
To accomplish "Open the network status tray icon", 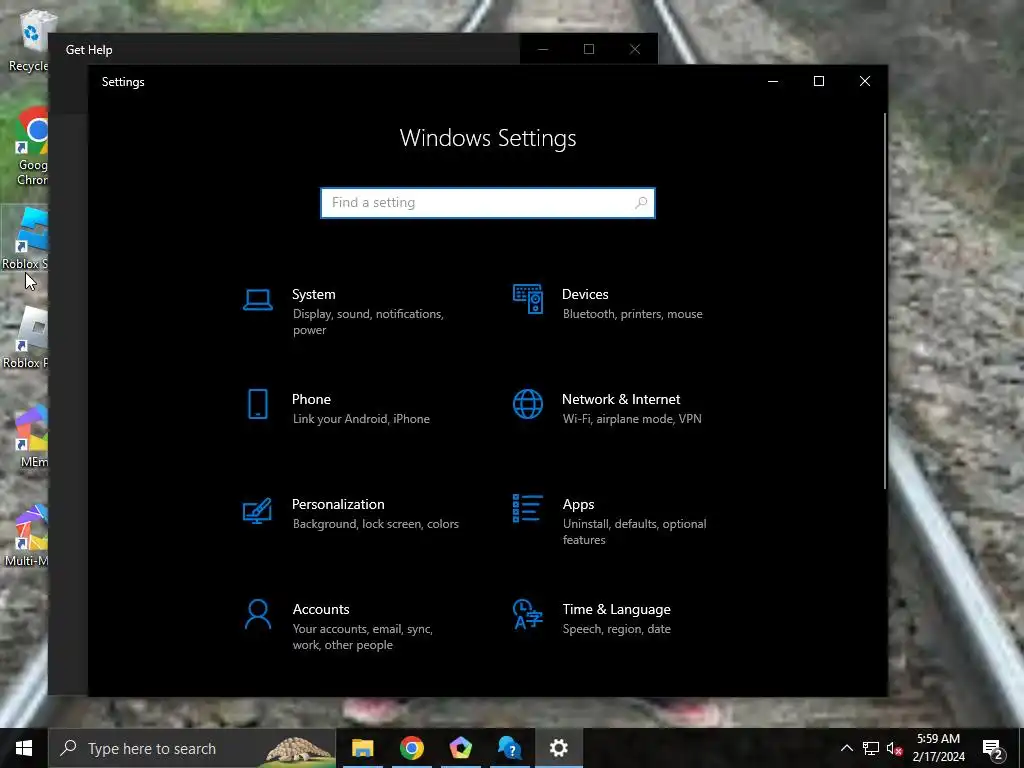I will click(x=871, y=748).
